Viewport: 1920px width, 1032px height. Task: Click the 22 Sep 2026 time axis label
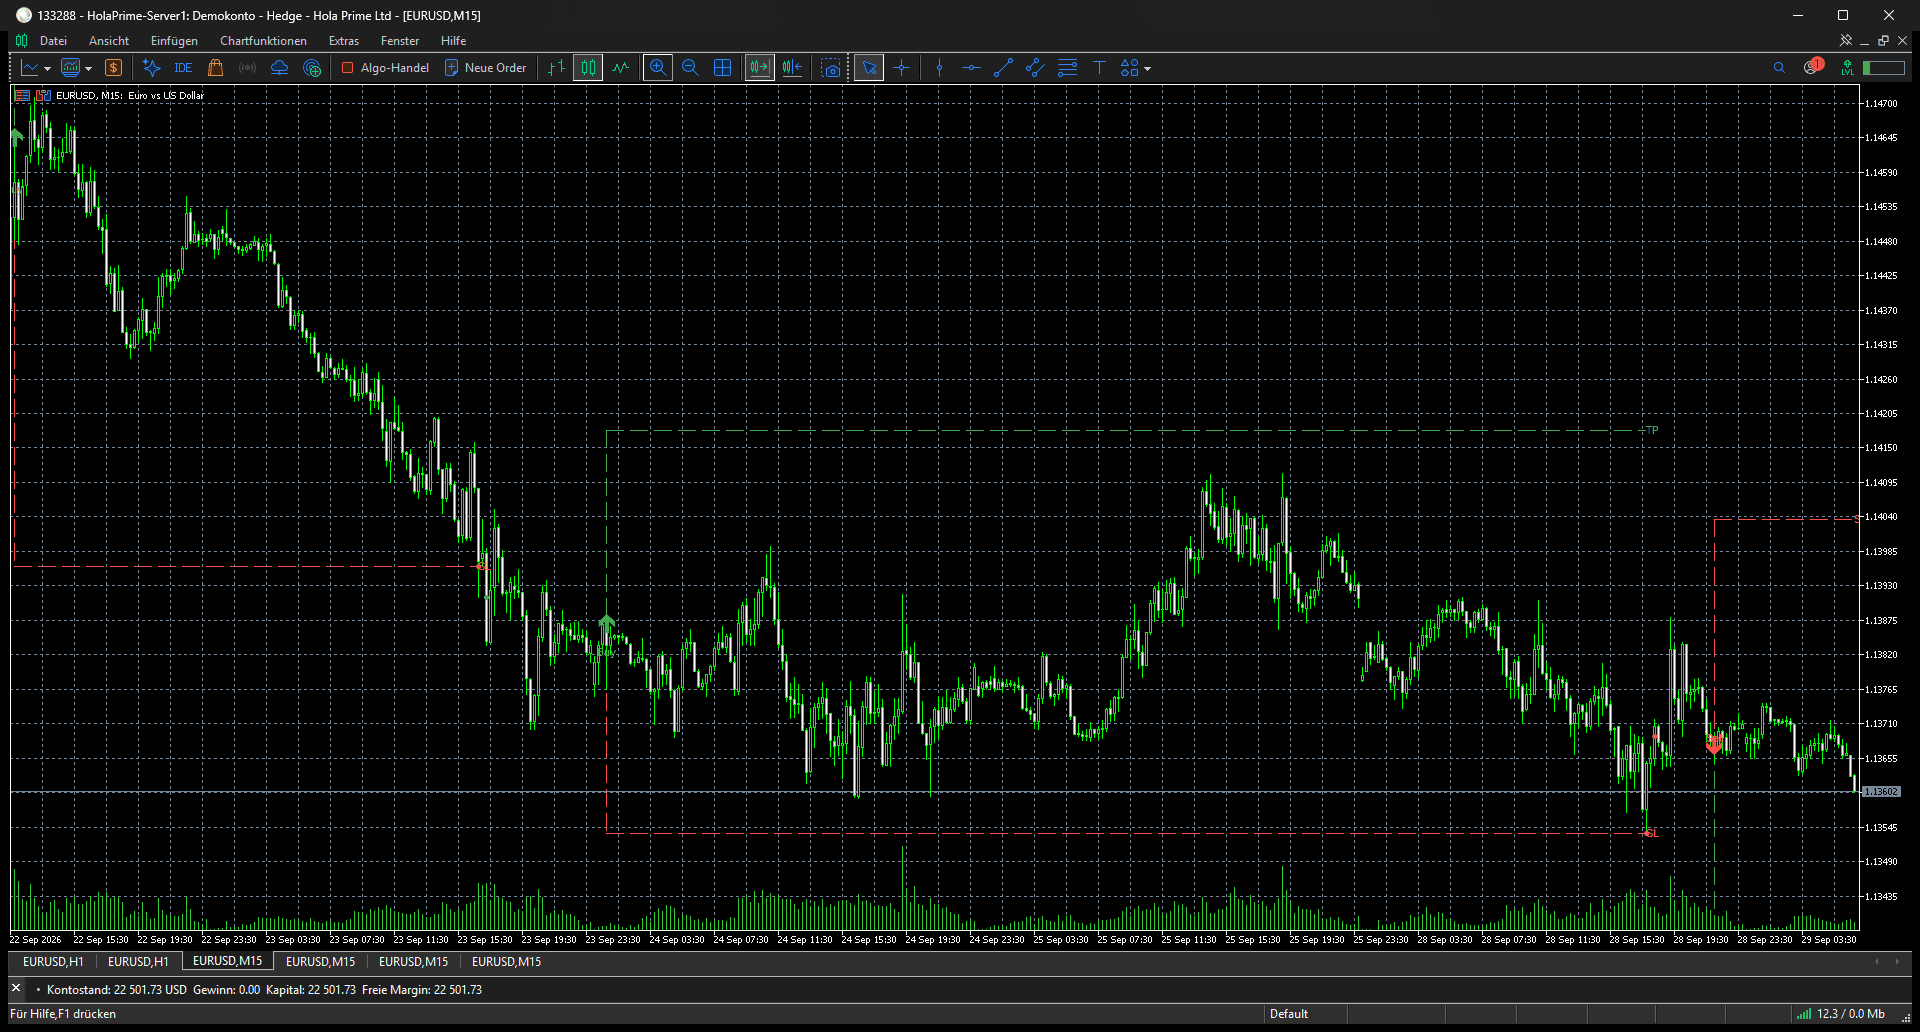click(36, 940)
